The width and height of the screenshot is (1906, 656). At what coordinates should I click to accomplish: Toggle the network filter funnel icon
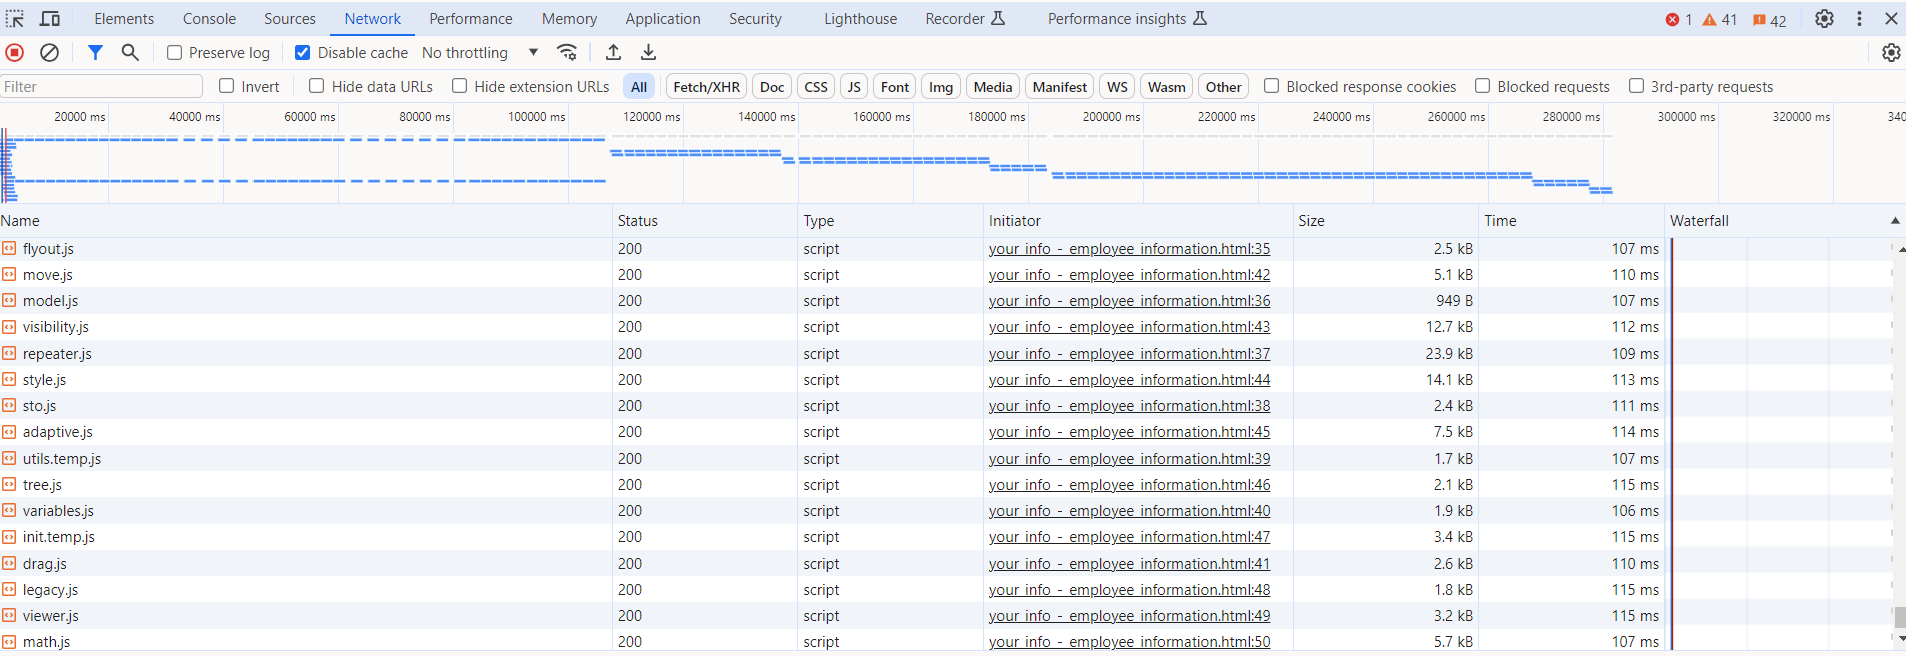(95, 53)
